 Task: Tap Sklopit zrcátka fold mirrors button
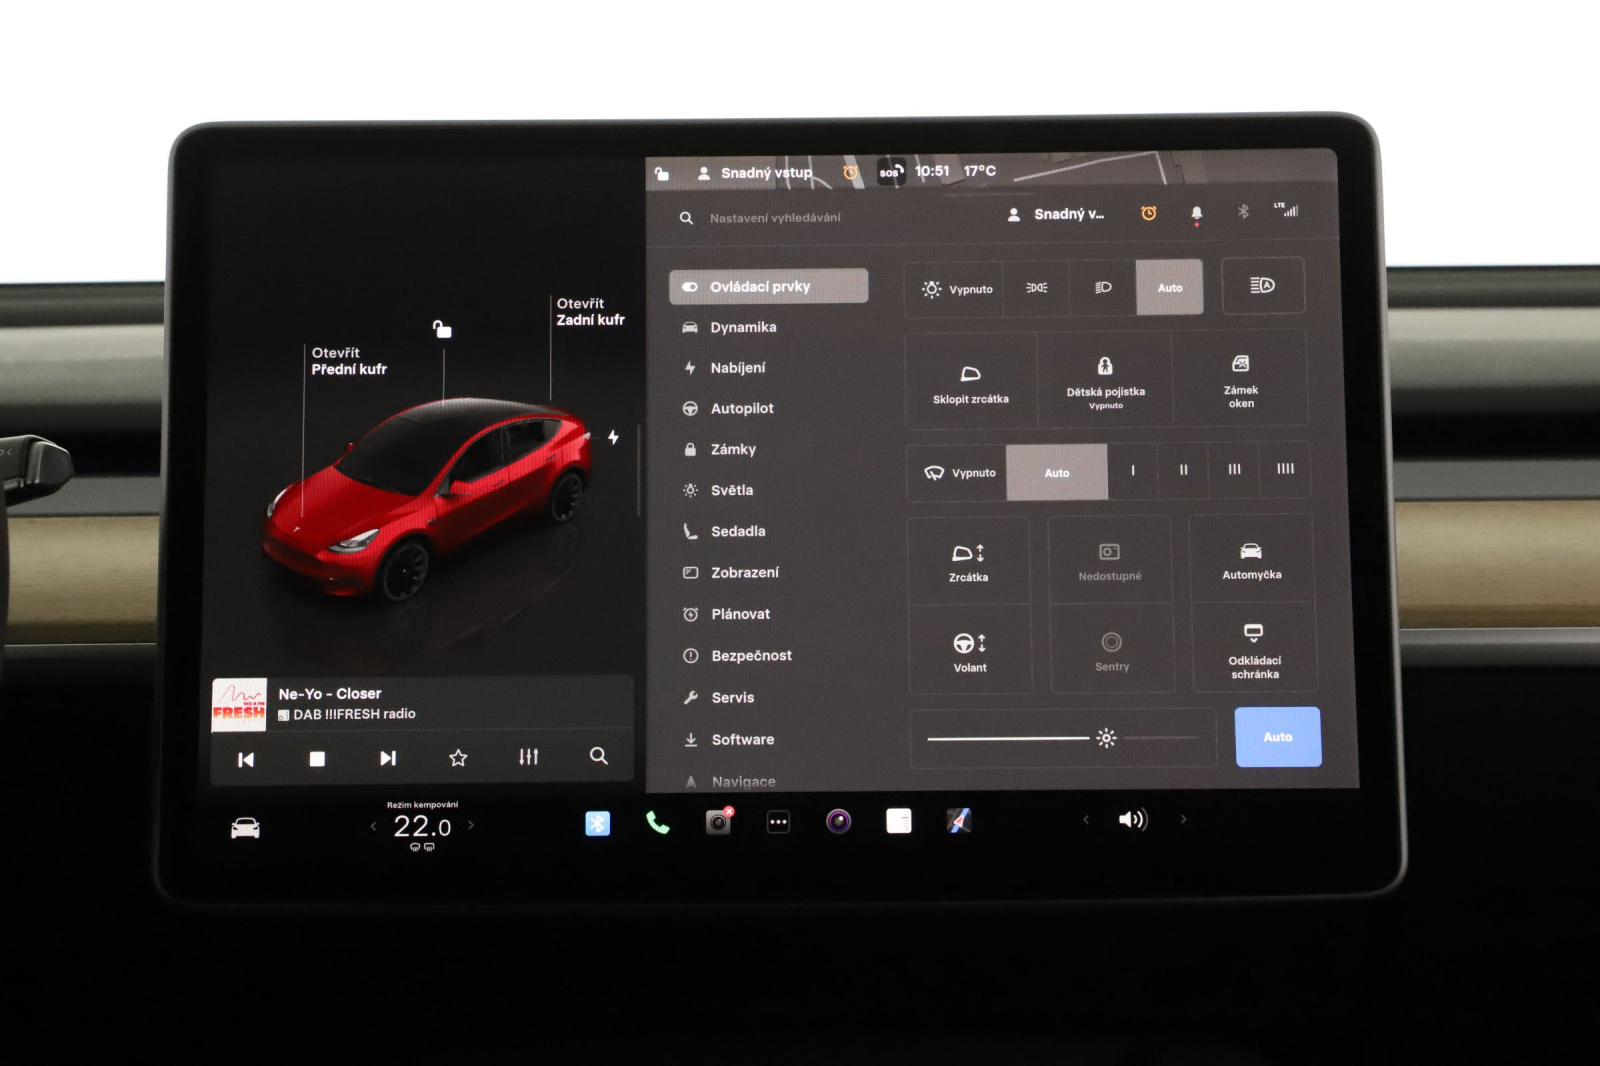(x=971, y=384)
